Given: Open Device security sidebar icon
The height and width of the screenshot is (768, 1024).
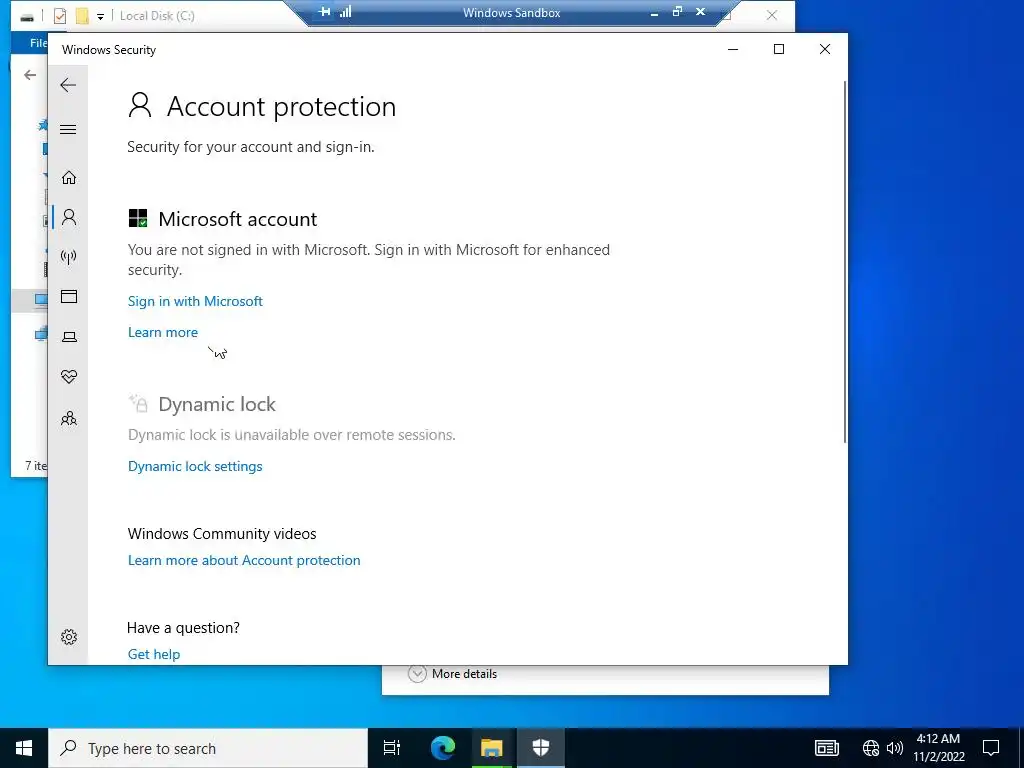Looking at the screenshot, I should [x=69, y=337].
